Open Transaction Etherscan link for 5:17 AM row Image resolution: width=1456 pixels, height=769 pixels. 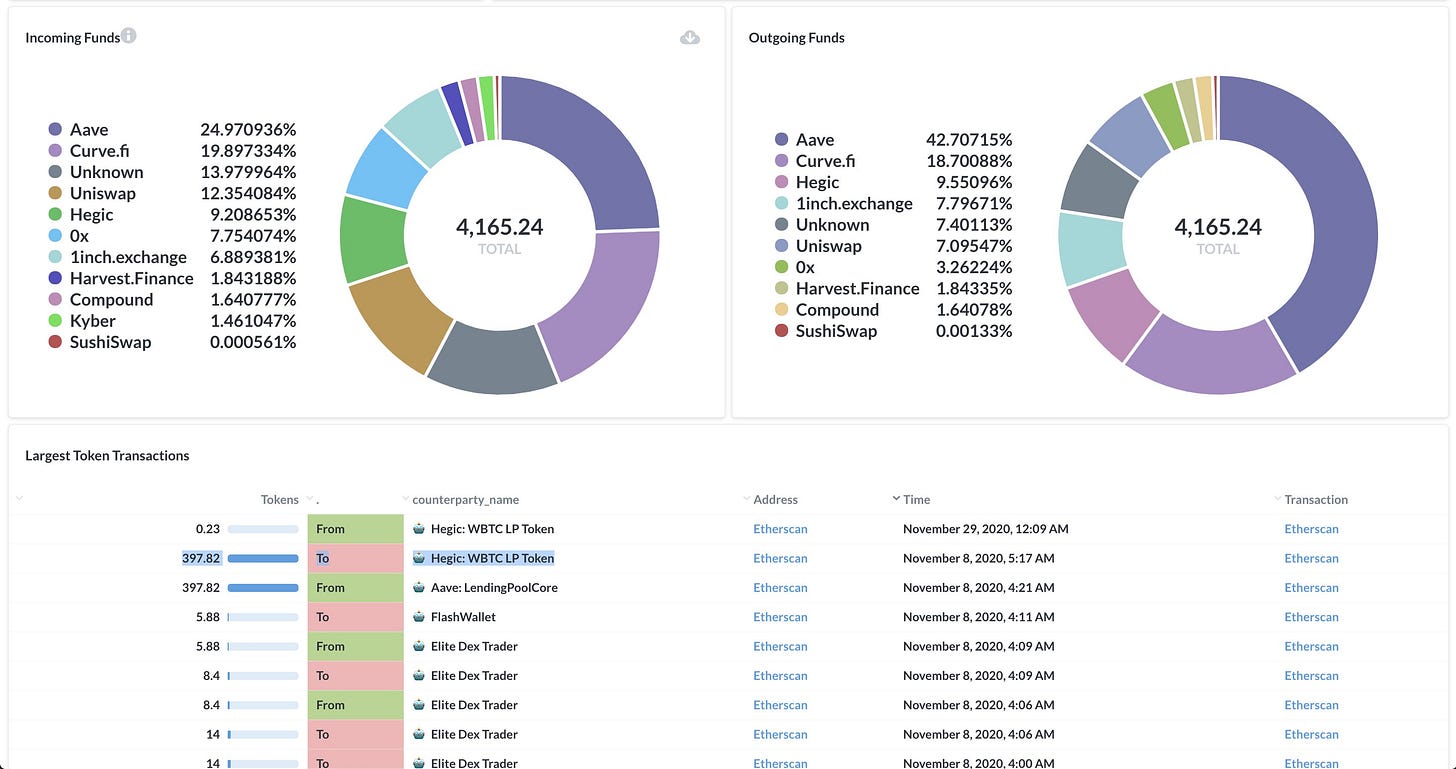(x=1311, y=558)
